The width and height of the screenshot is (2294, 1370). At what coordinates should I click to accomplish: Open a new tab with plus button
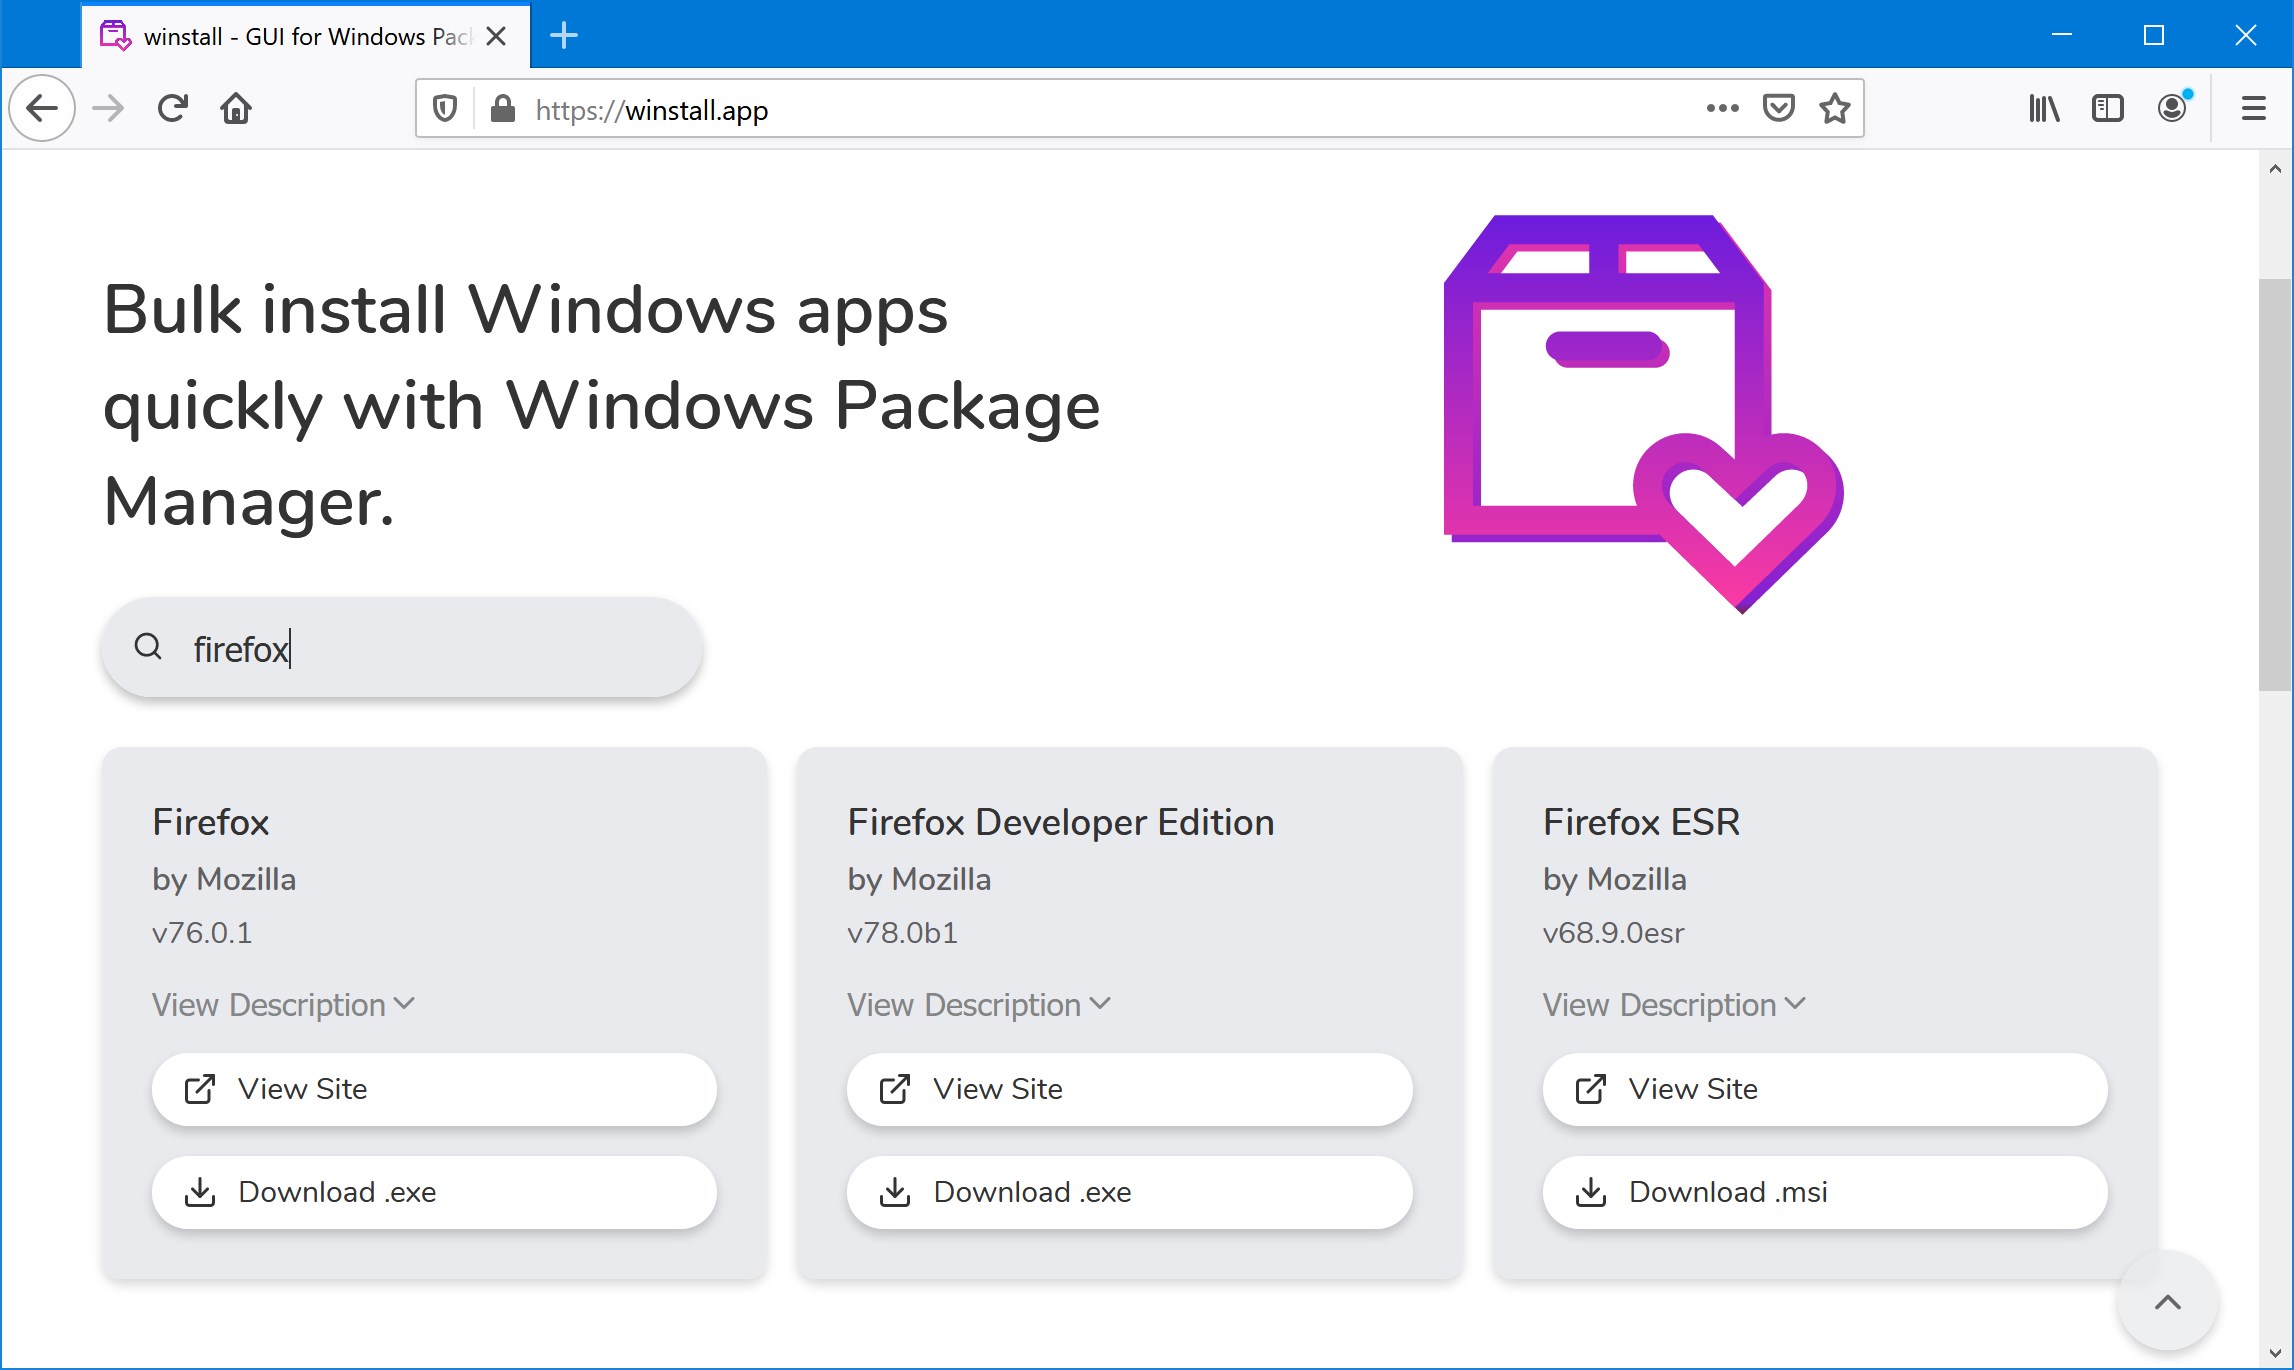click(564, 36)
